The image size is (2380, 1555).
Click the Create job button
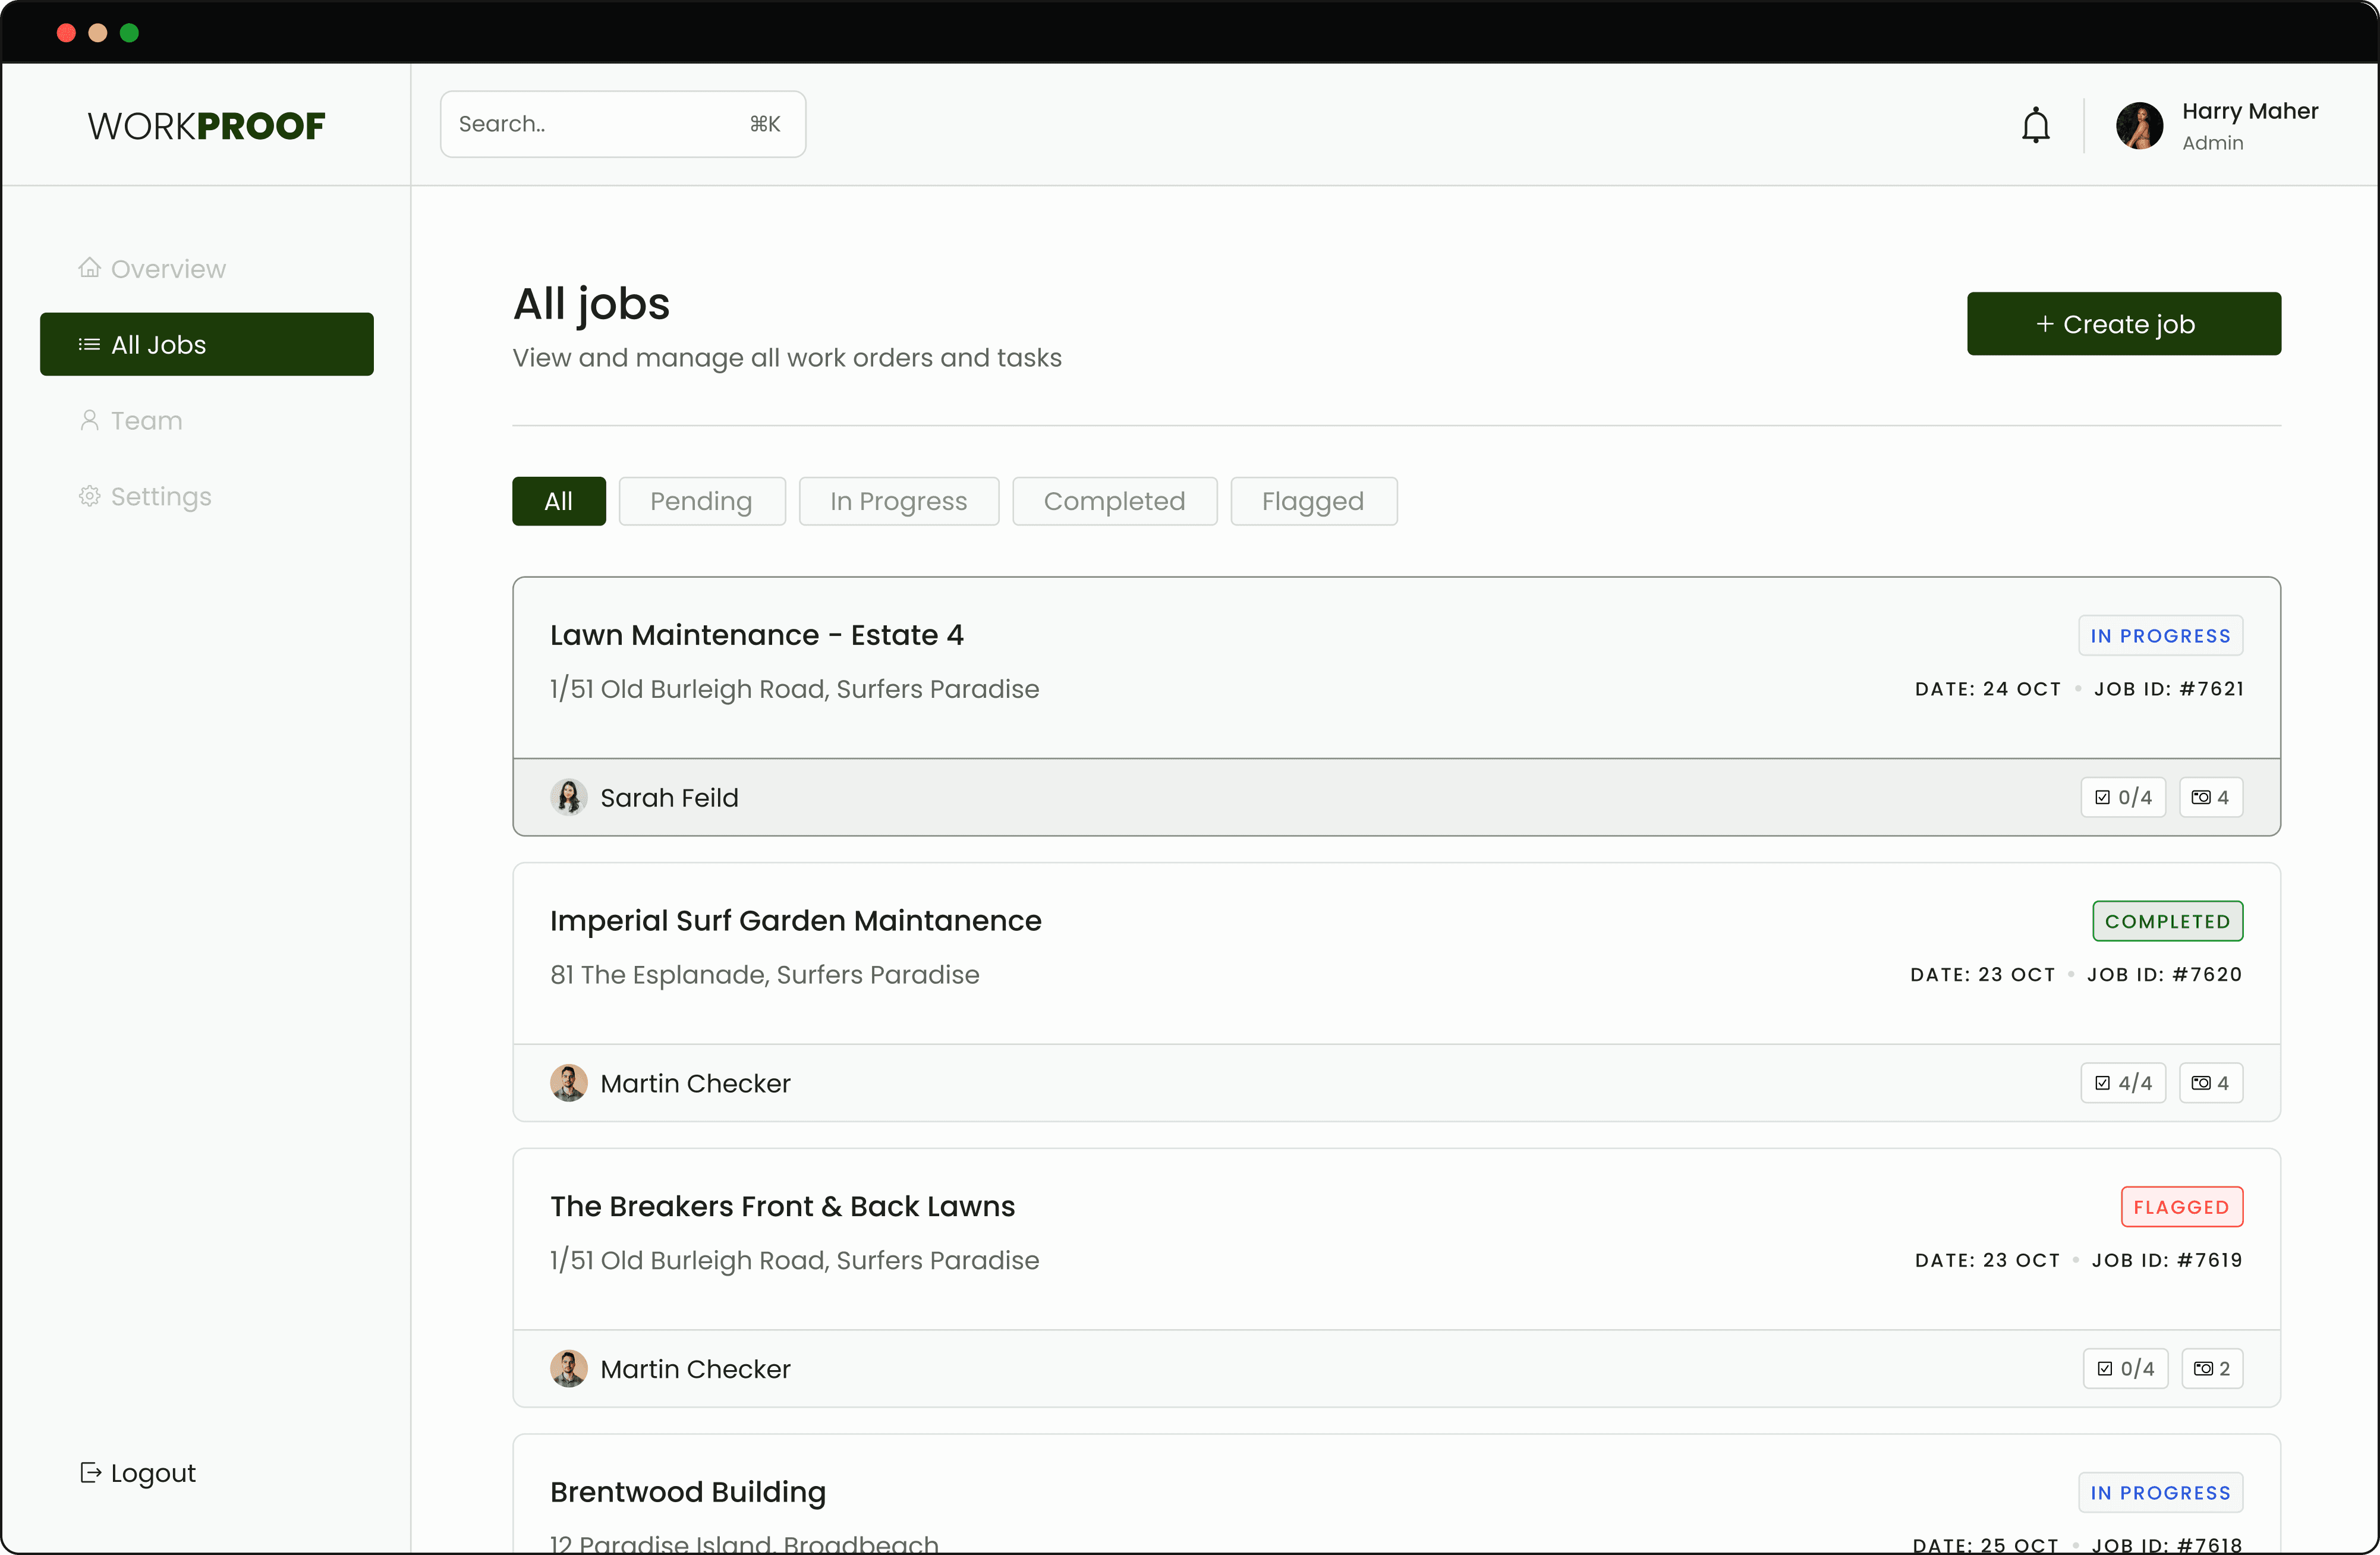pos(2123,324)
